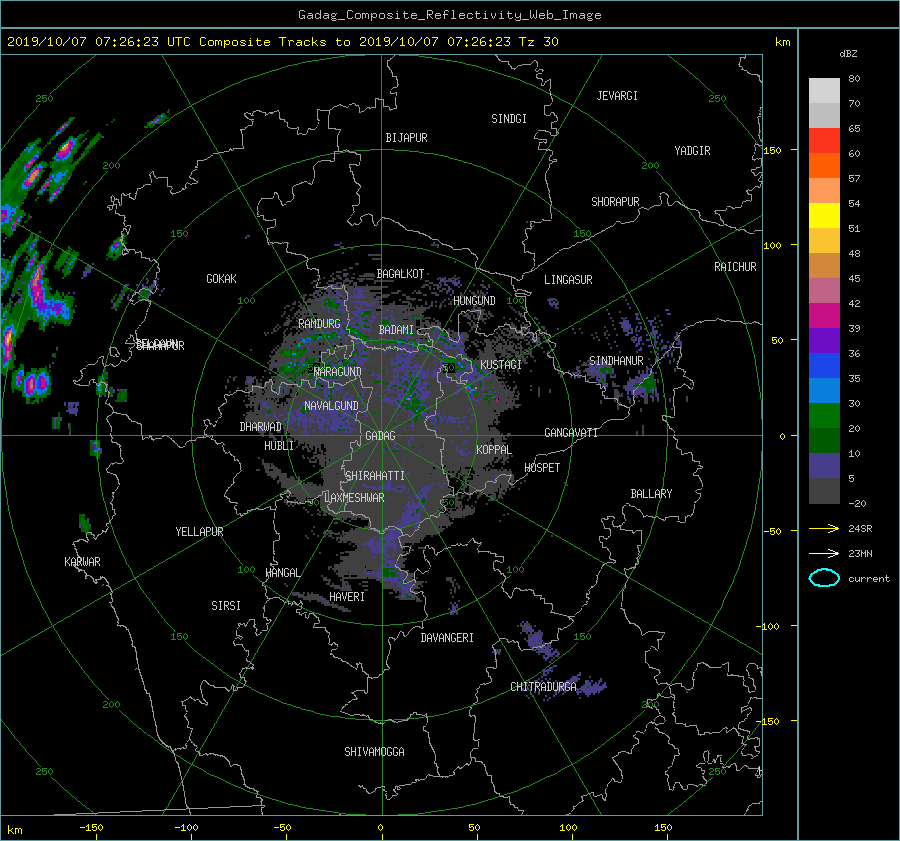The height and width of the screenshot is (841, 900).
Task: Click the SHORAPUR city label
Action: click(615, 202)
